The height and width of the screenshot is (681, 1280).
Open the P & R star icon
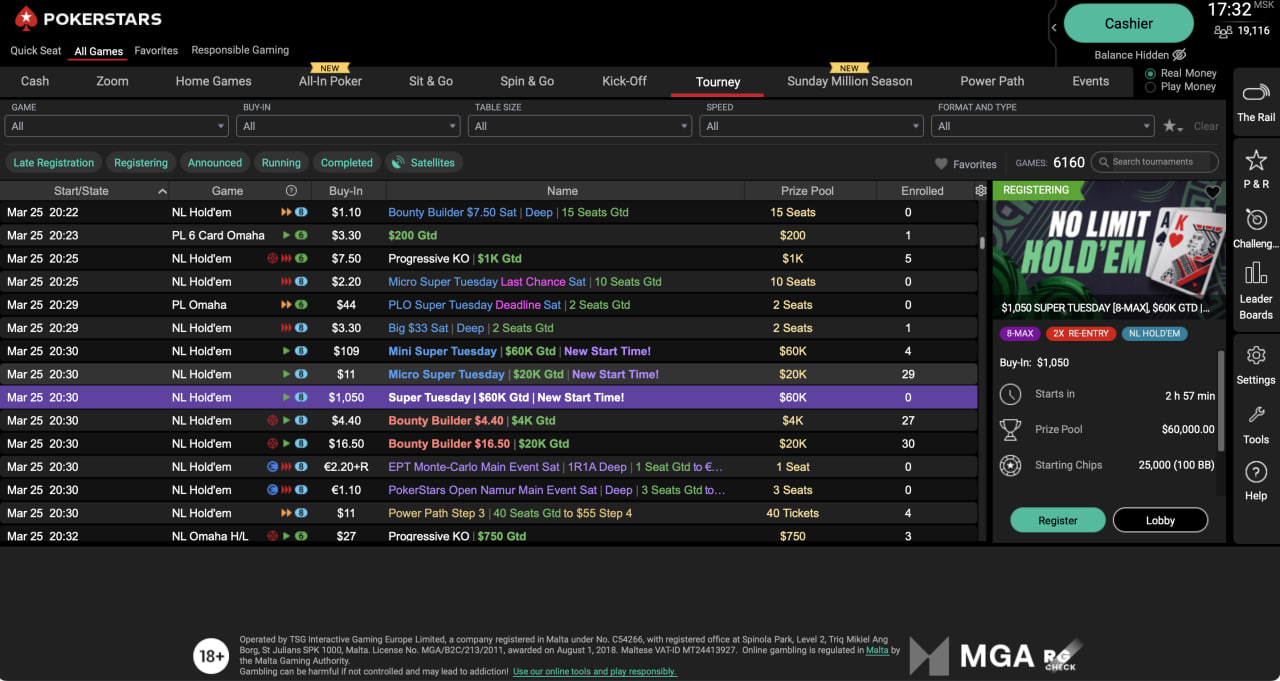tap(1256, 161)
